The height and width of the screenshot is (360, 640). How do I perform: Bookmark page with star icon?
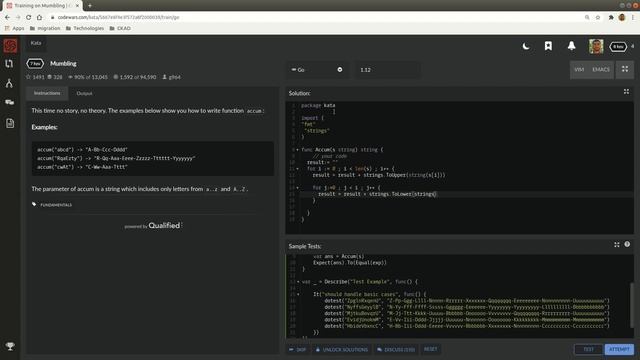(598, 17)
